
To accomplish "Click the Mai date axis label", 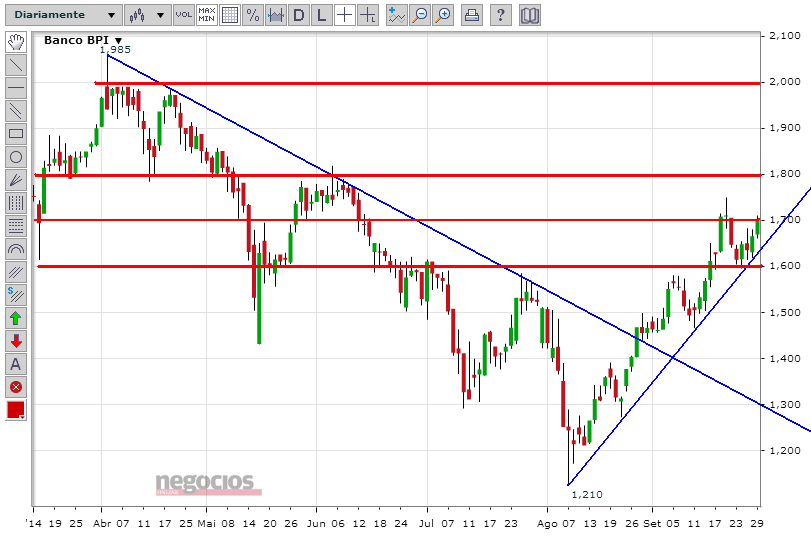I will 206,524.
